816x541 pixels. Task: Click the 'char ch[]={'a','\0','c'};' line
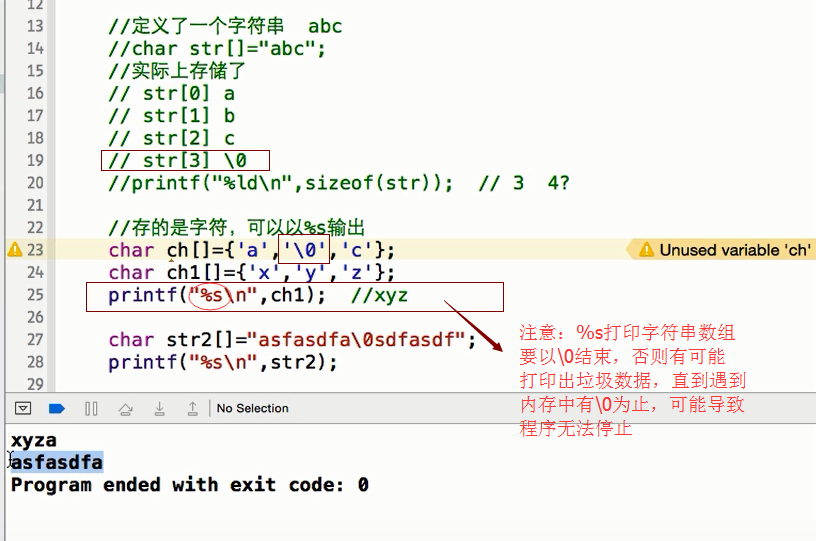click(251, 250)
